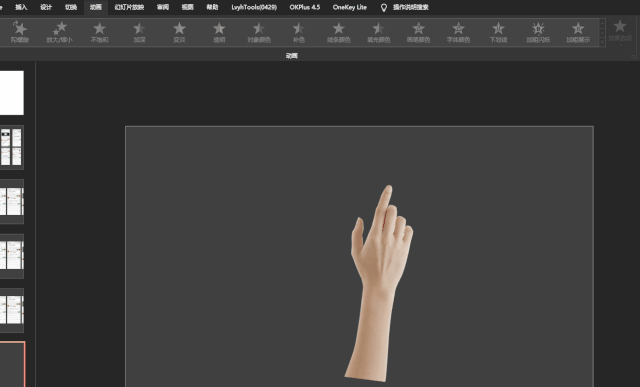Select the Line Color (线条颜色) animation
This screenshot has height=387, width=640.
click(338, 32)
